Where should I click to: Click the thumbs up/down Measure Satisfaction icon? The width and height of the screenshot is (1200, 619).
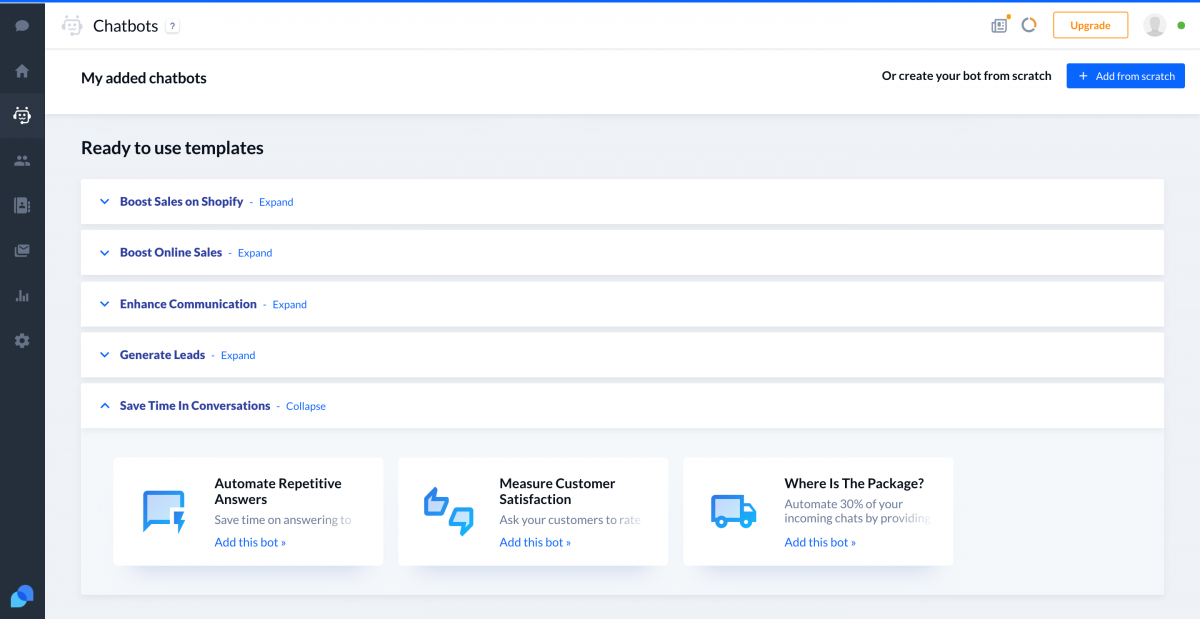[x=448, y=511]
